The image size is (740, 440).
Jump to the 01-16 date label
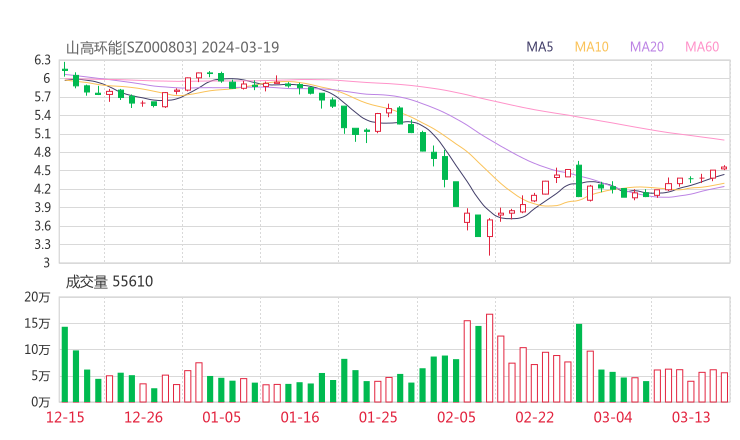click(x=299, y=417)
